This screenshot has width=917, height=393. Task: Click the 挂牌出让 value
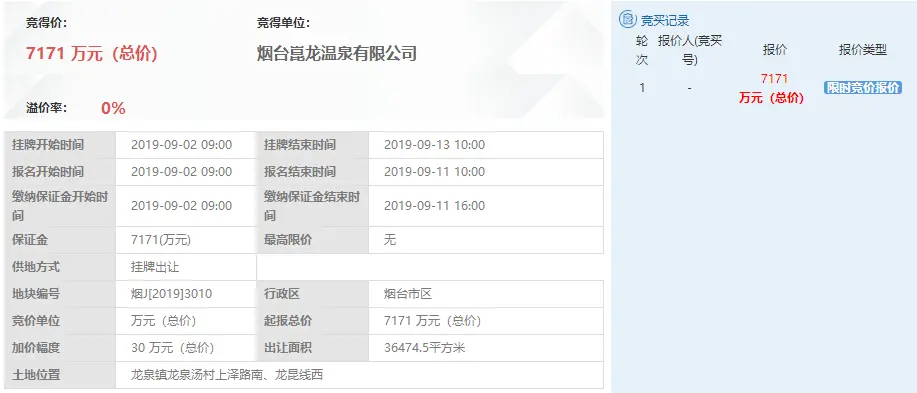[x=155, y=267]
